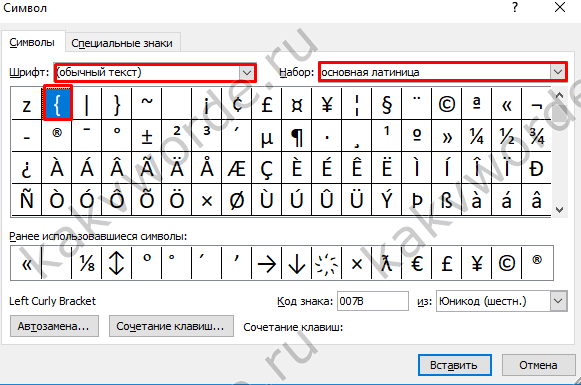Select the pound sign £ in the main grid
Screen dimensions: 581x385
[x=267, y=104]
